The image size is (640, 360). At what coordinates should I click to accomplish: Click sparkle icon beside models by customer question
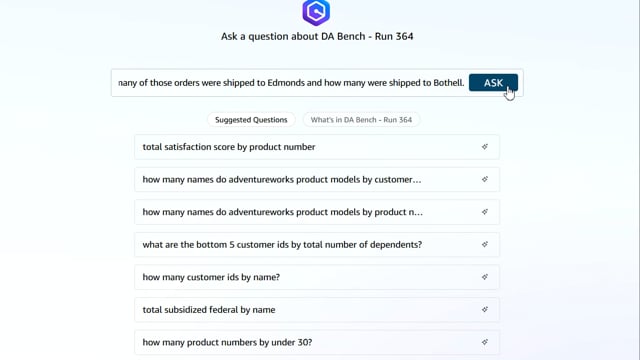point(484,179)
